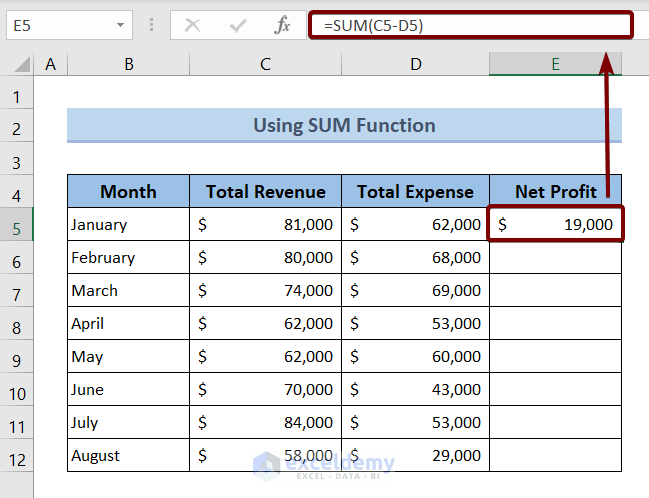The image size is (649, 498).
Task: Click the Cancel (X) formula bar icon
Action: [x=193, y=26]
